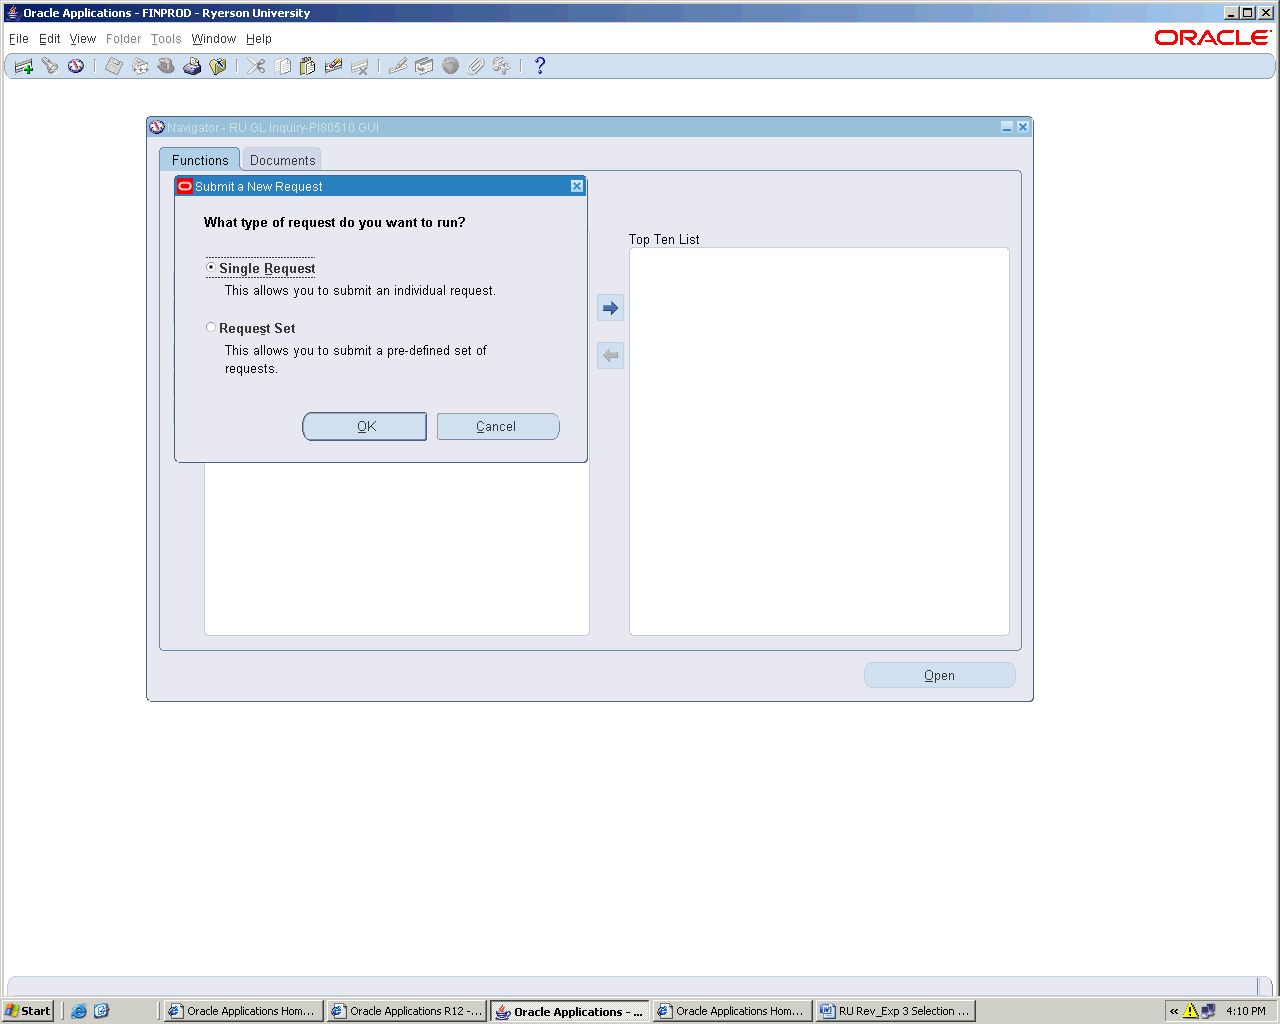Viewport: 1280px width, 1024px height.
Task: Switch to the Documents tab
Action: pyautogui.click(x=282, y=160)
